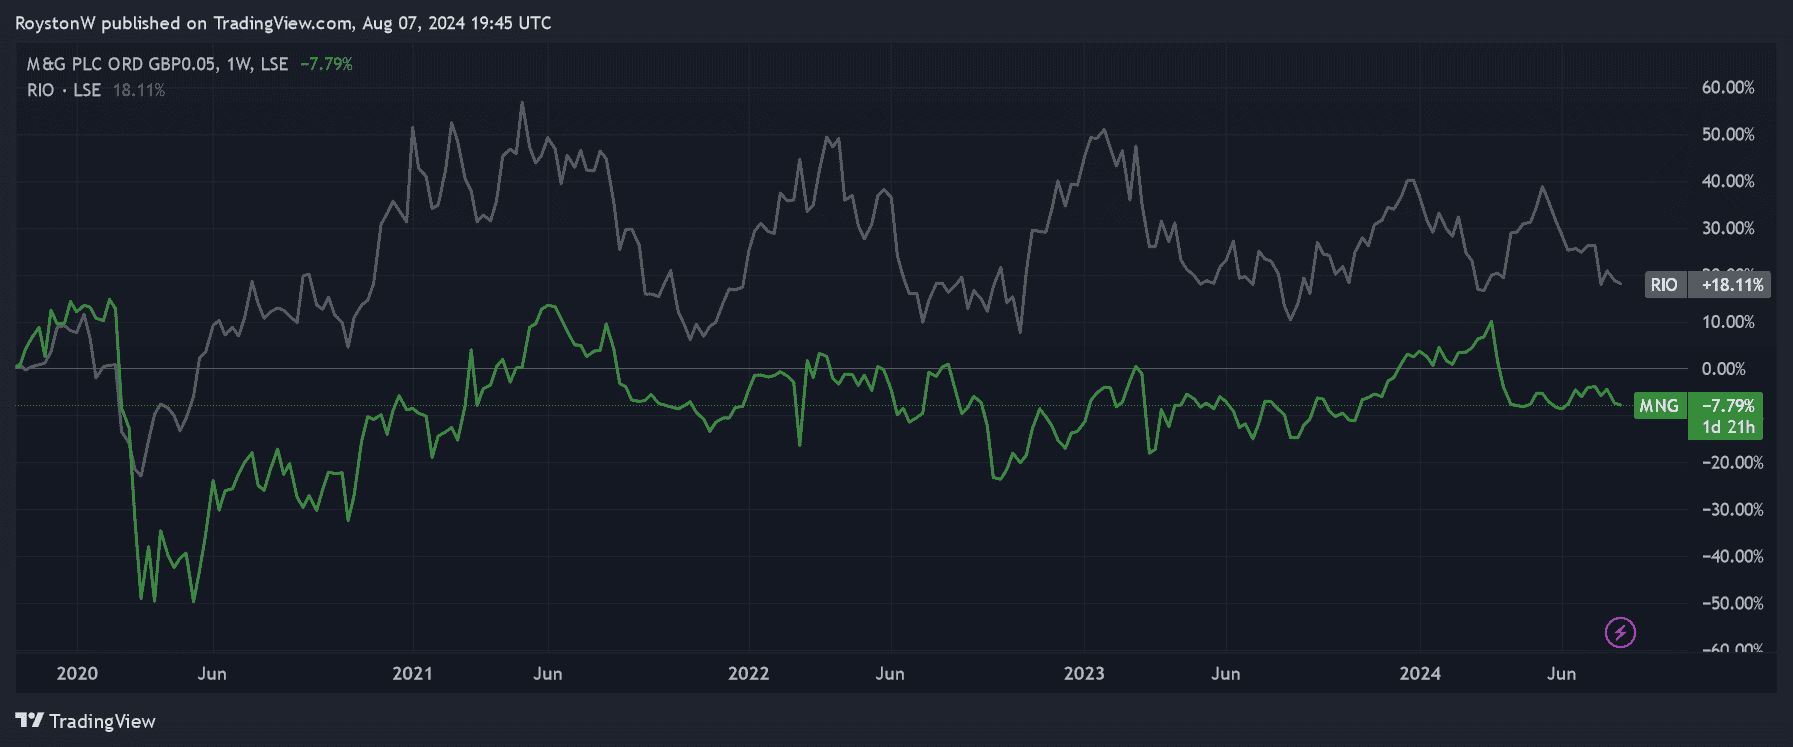Jump to 2021 on the time axis
The width and height of the screenshot is (1793, 747).
click(412, 673)
